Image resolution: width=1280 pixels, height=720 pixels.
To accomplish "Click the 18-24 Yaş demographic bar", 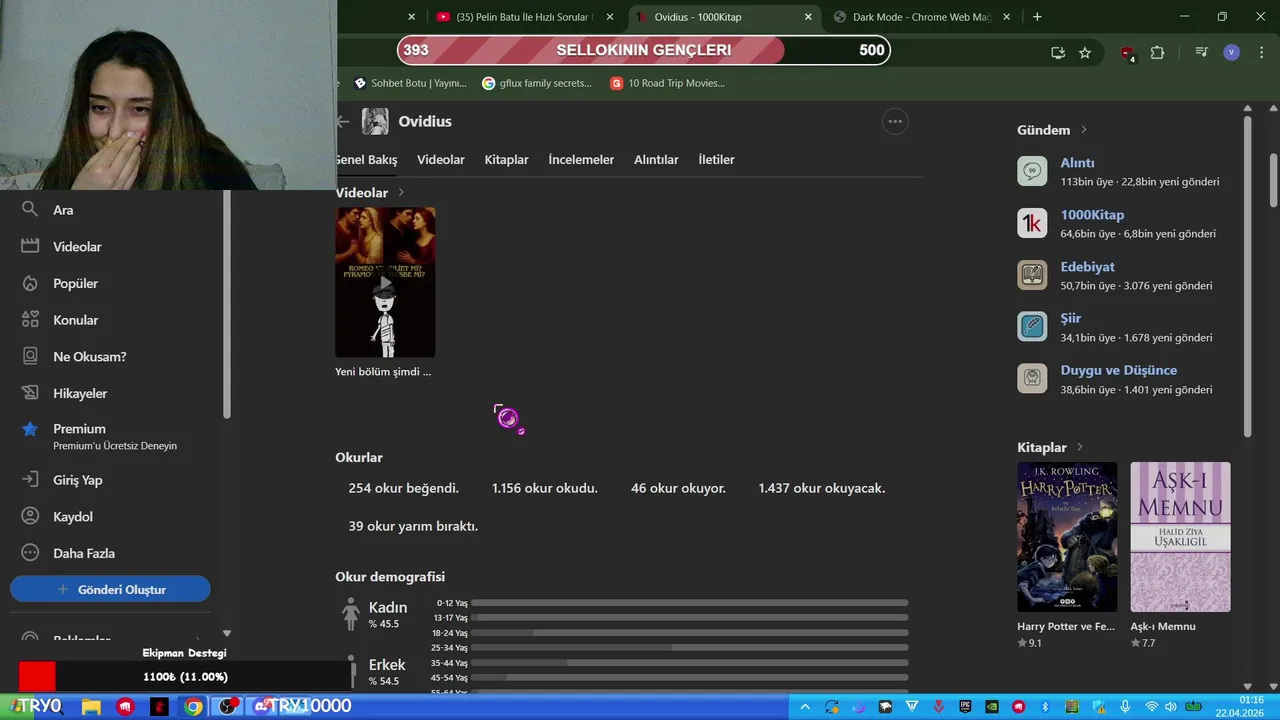I will pyautogui.click(x=689, y=633).
